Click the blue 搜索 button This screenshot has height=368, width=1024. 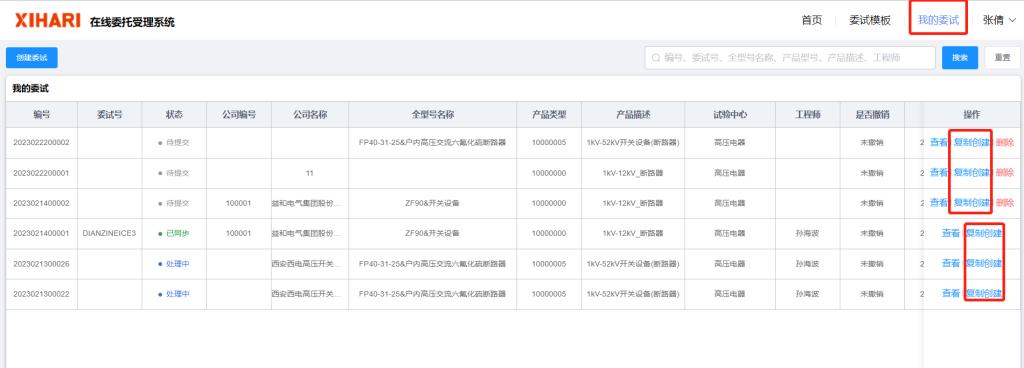959,57
